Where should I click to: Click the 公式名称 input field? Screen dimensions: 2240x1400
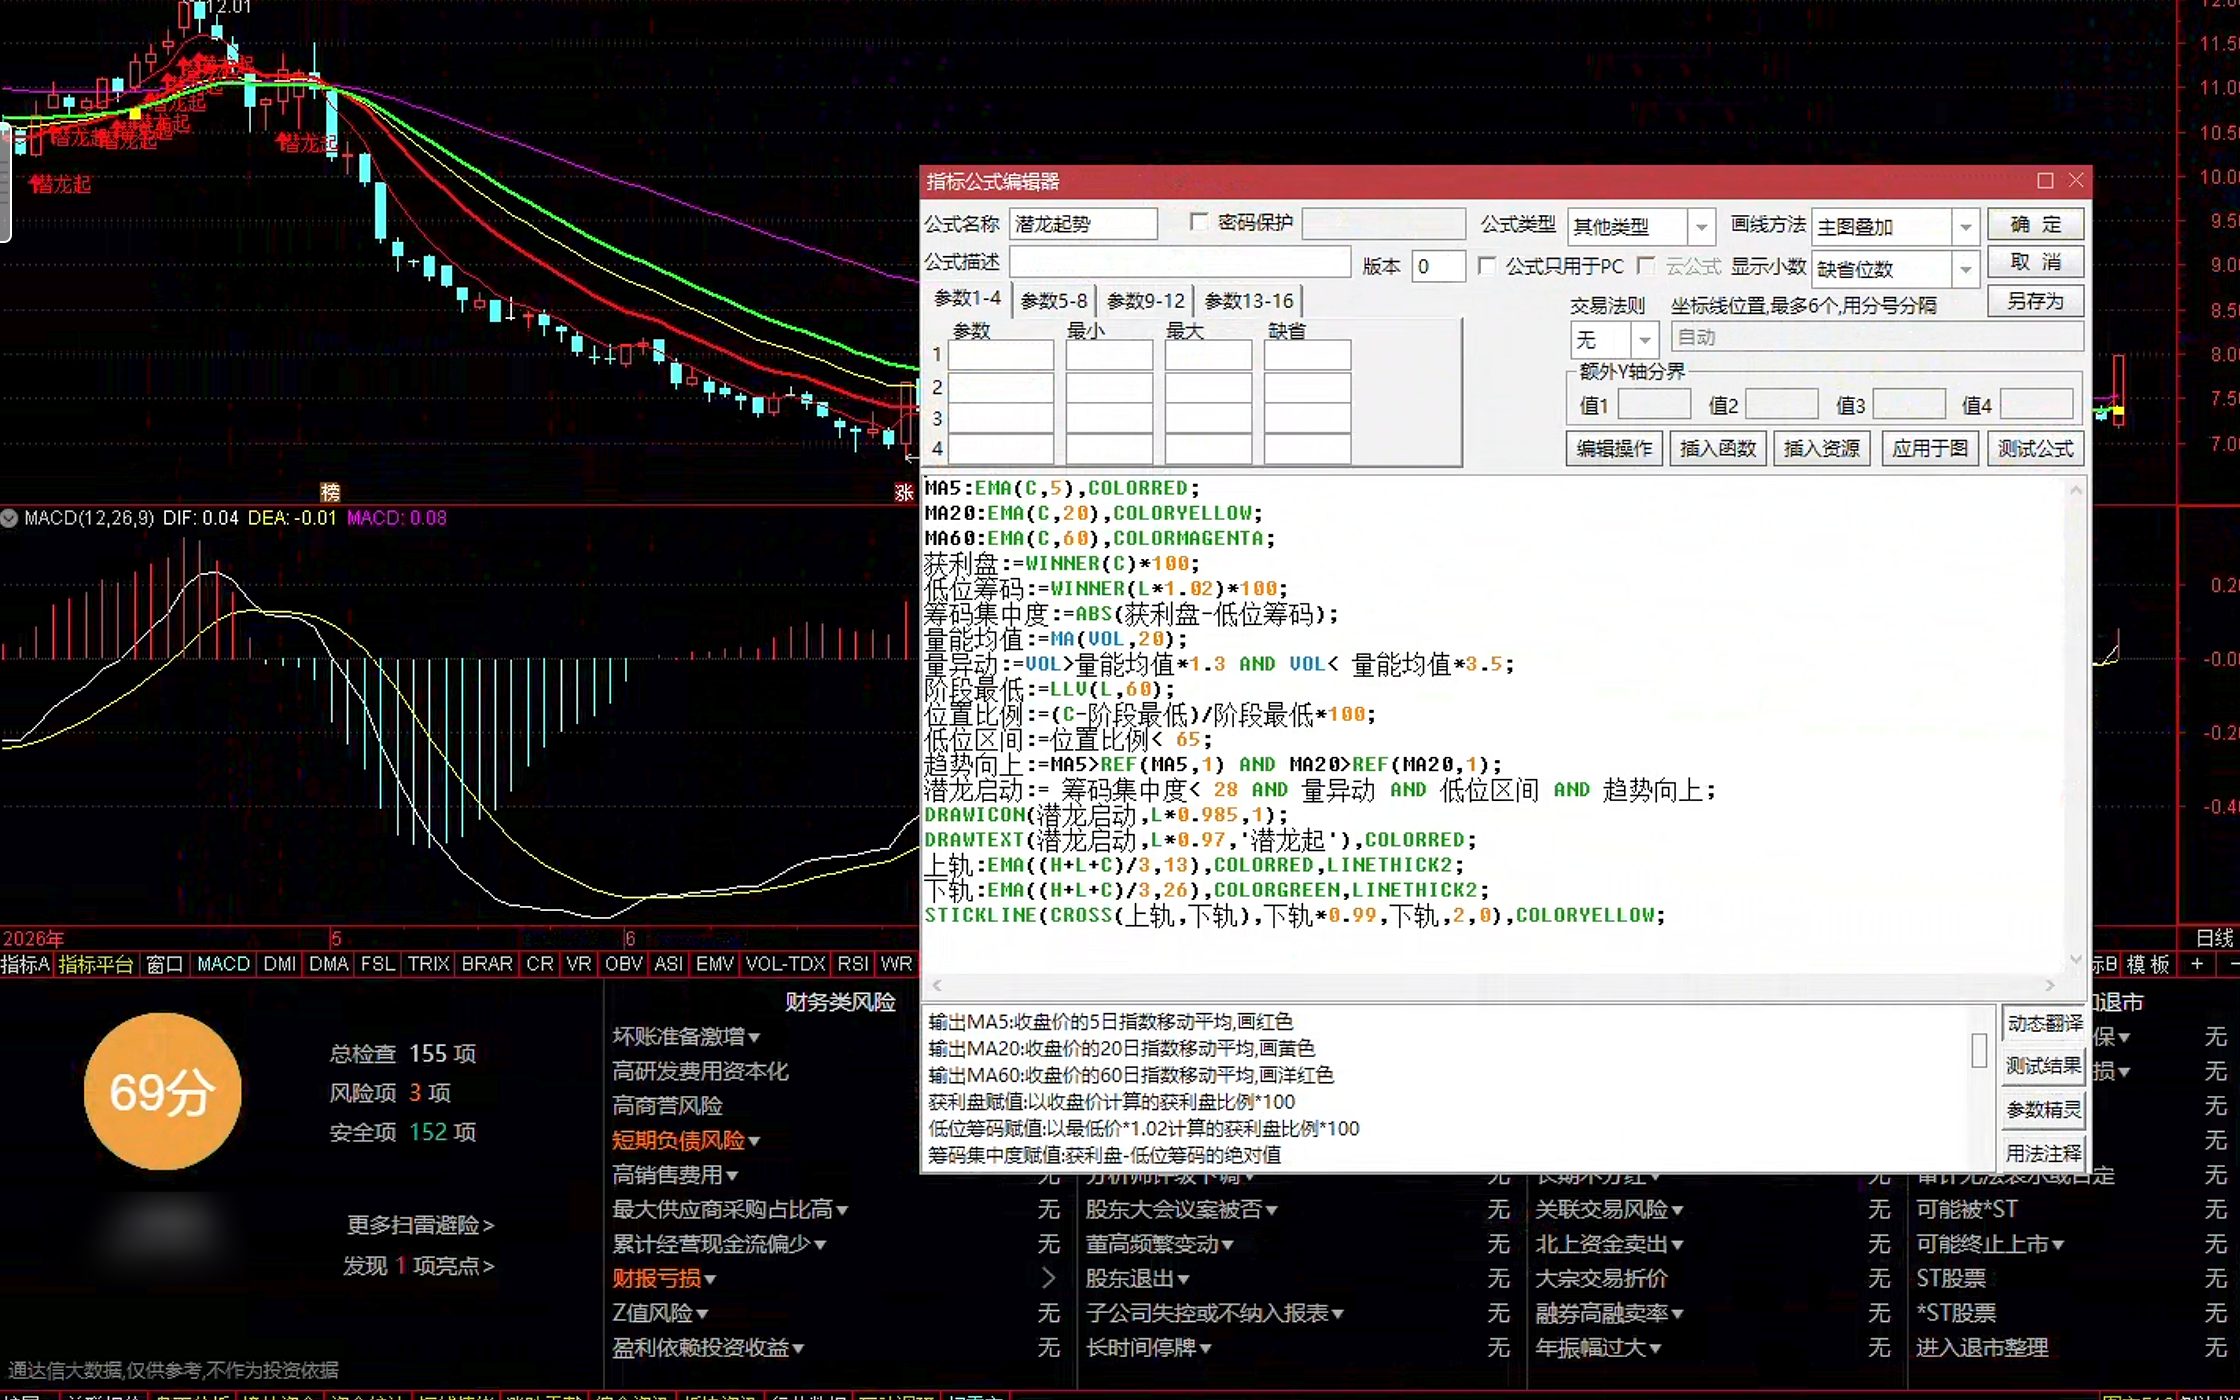(1083, 224)
